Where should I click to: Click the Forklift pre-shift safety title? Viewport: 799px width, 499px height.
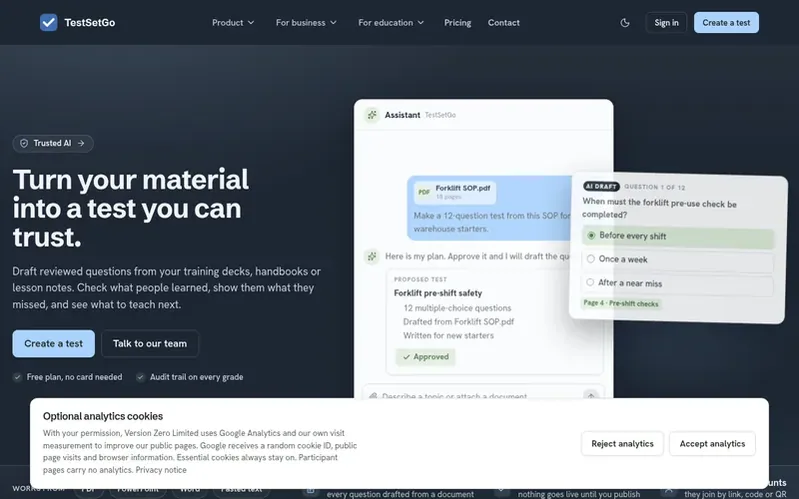point(438,293)
